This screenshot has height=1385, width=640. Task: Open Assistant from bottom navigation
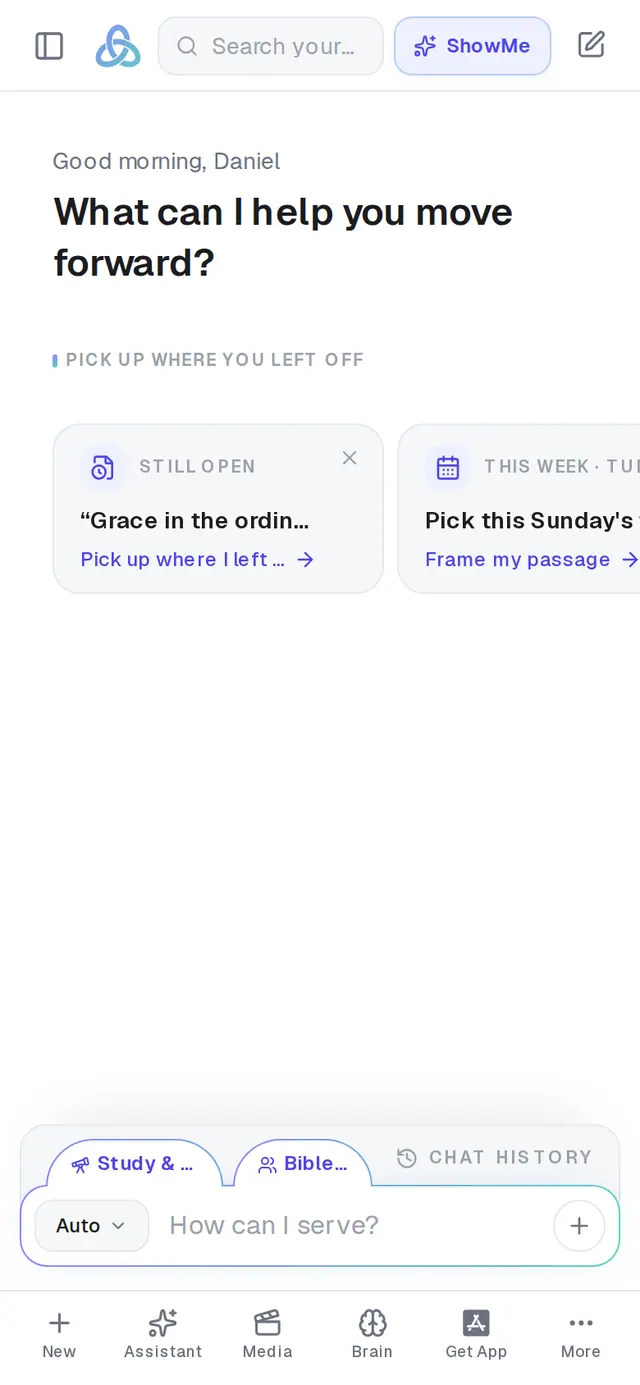pyautogui.click(x=163, y=1335)
